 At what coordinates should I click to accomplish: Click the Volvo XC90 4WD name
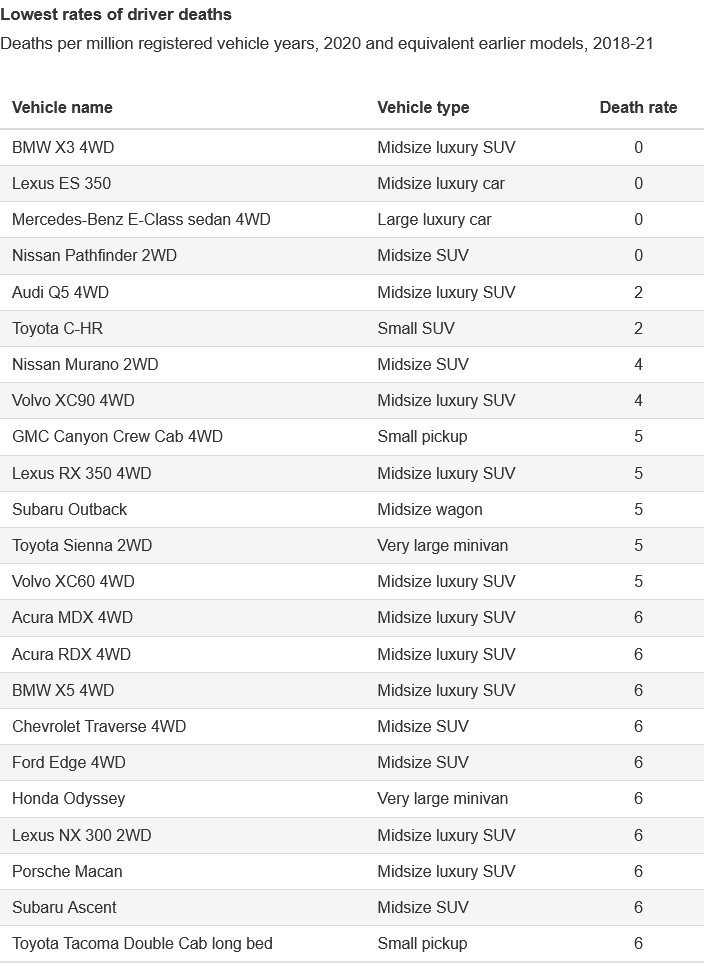pyautogui.click(x=73, y=400)
